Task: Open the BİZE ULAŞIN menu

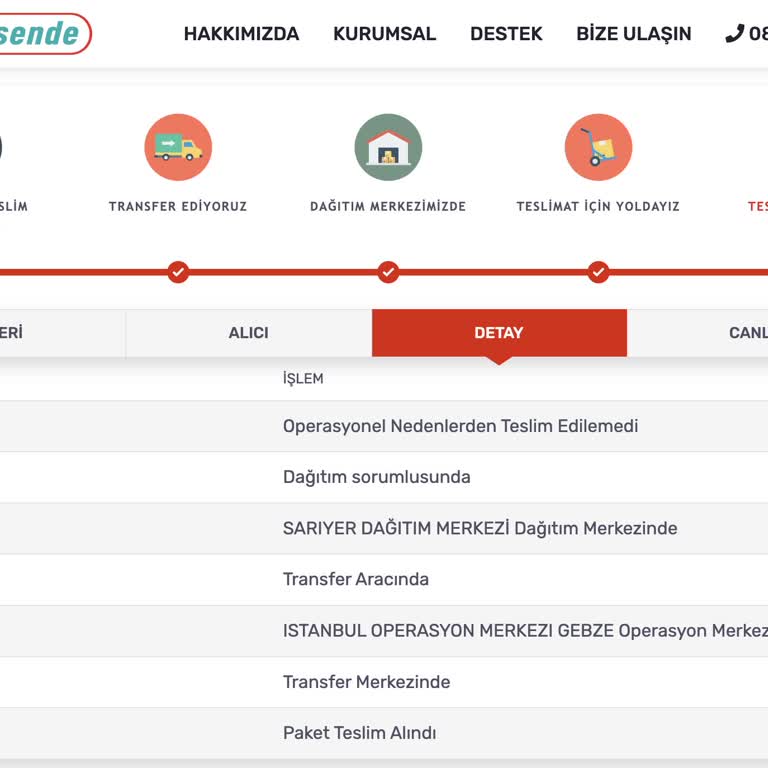Action: 634,34
